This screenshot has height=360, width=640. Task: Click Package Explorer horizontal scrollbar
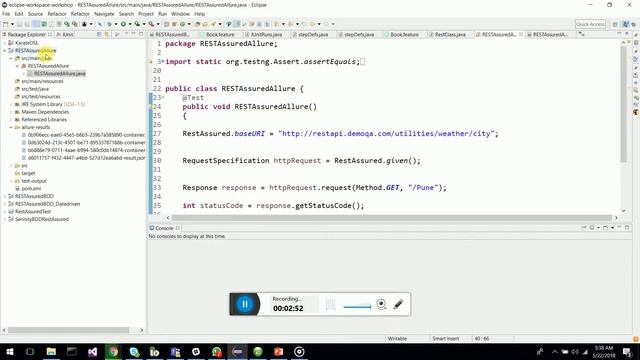tap(68, 330)
